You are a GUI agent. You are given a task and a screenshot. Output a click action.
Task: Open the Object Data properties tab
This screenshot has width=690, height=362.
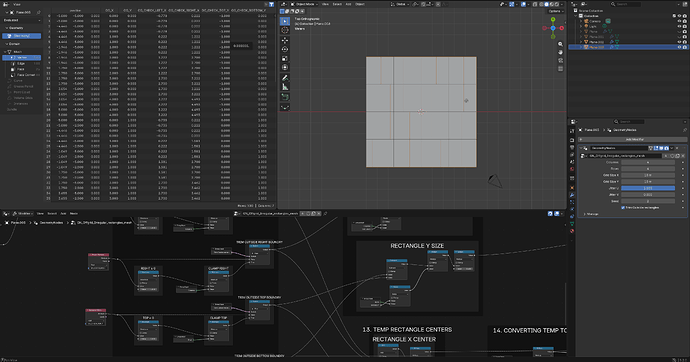pos(572,224)
